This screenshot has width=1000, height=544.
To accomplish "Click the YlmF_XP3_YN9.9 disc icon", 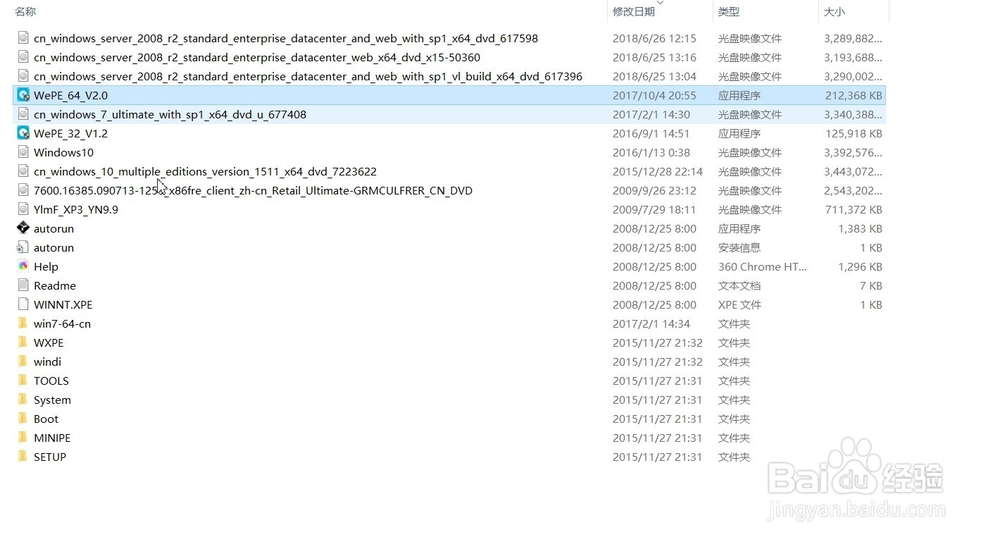I will 23,209.
